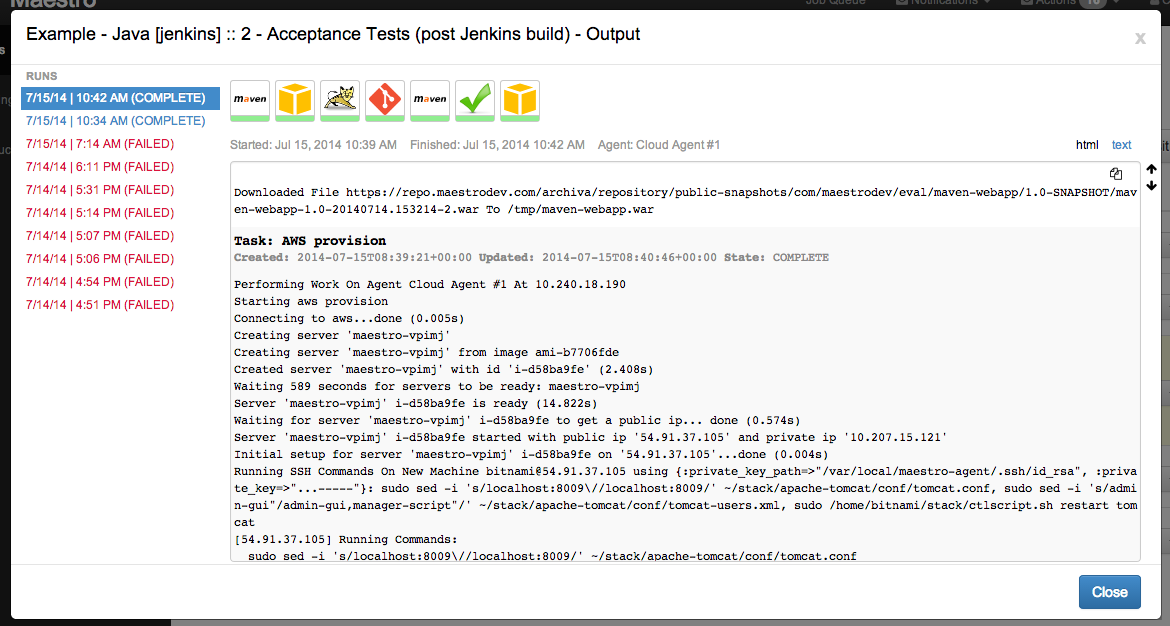Select the 7/15/14 10:34 AM complete run
The image size is (1170, 626).
pos(114,120)
